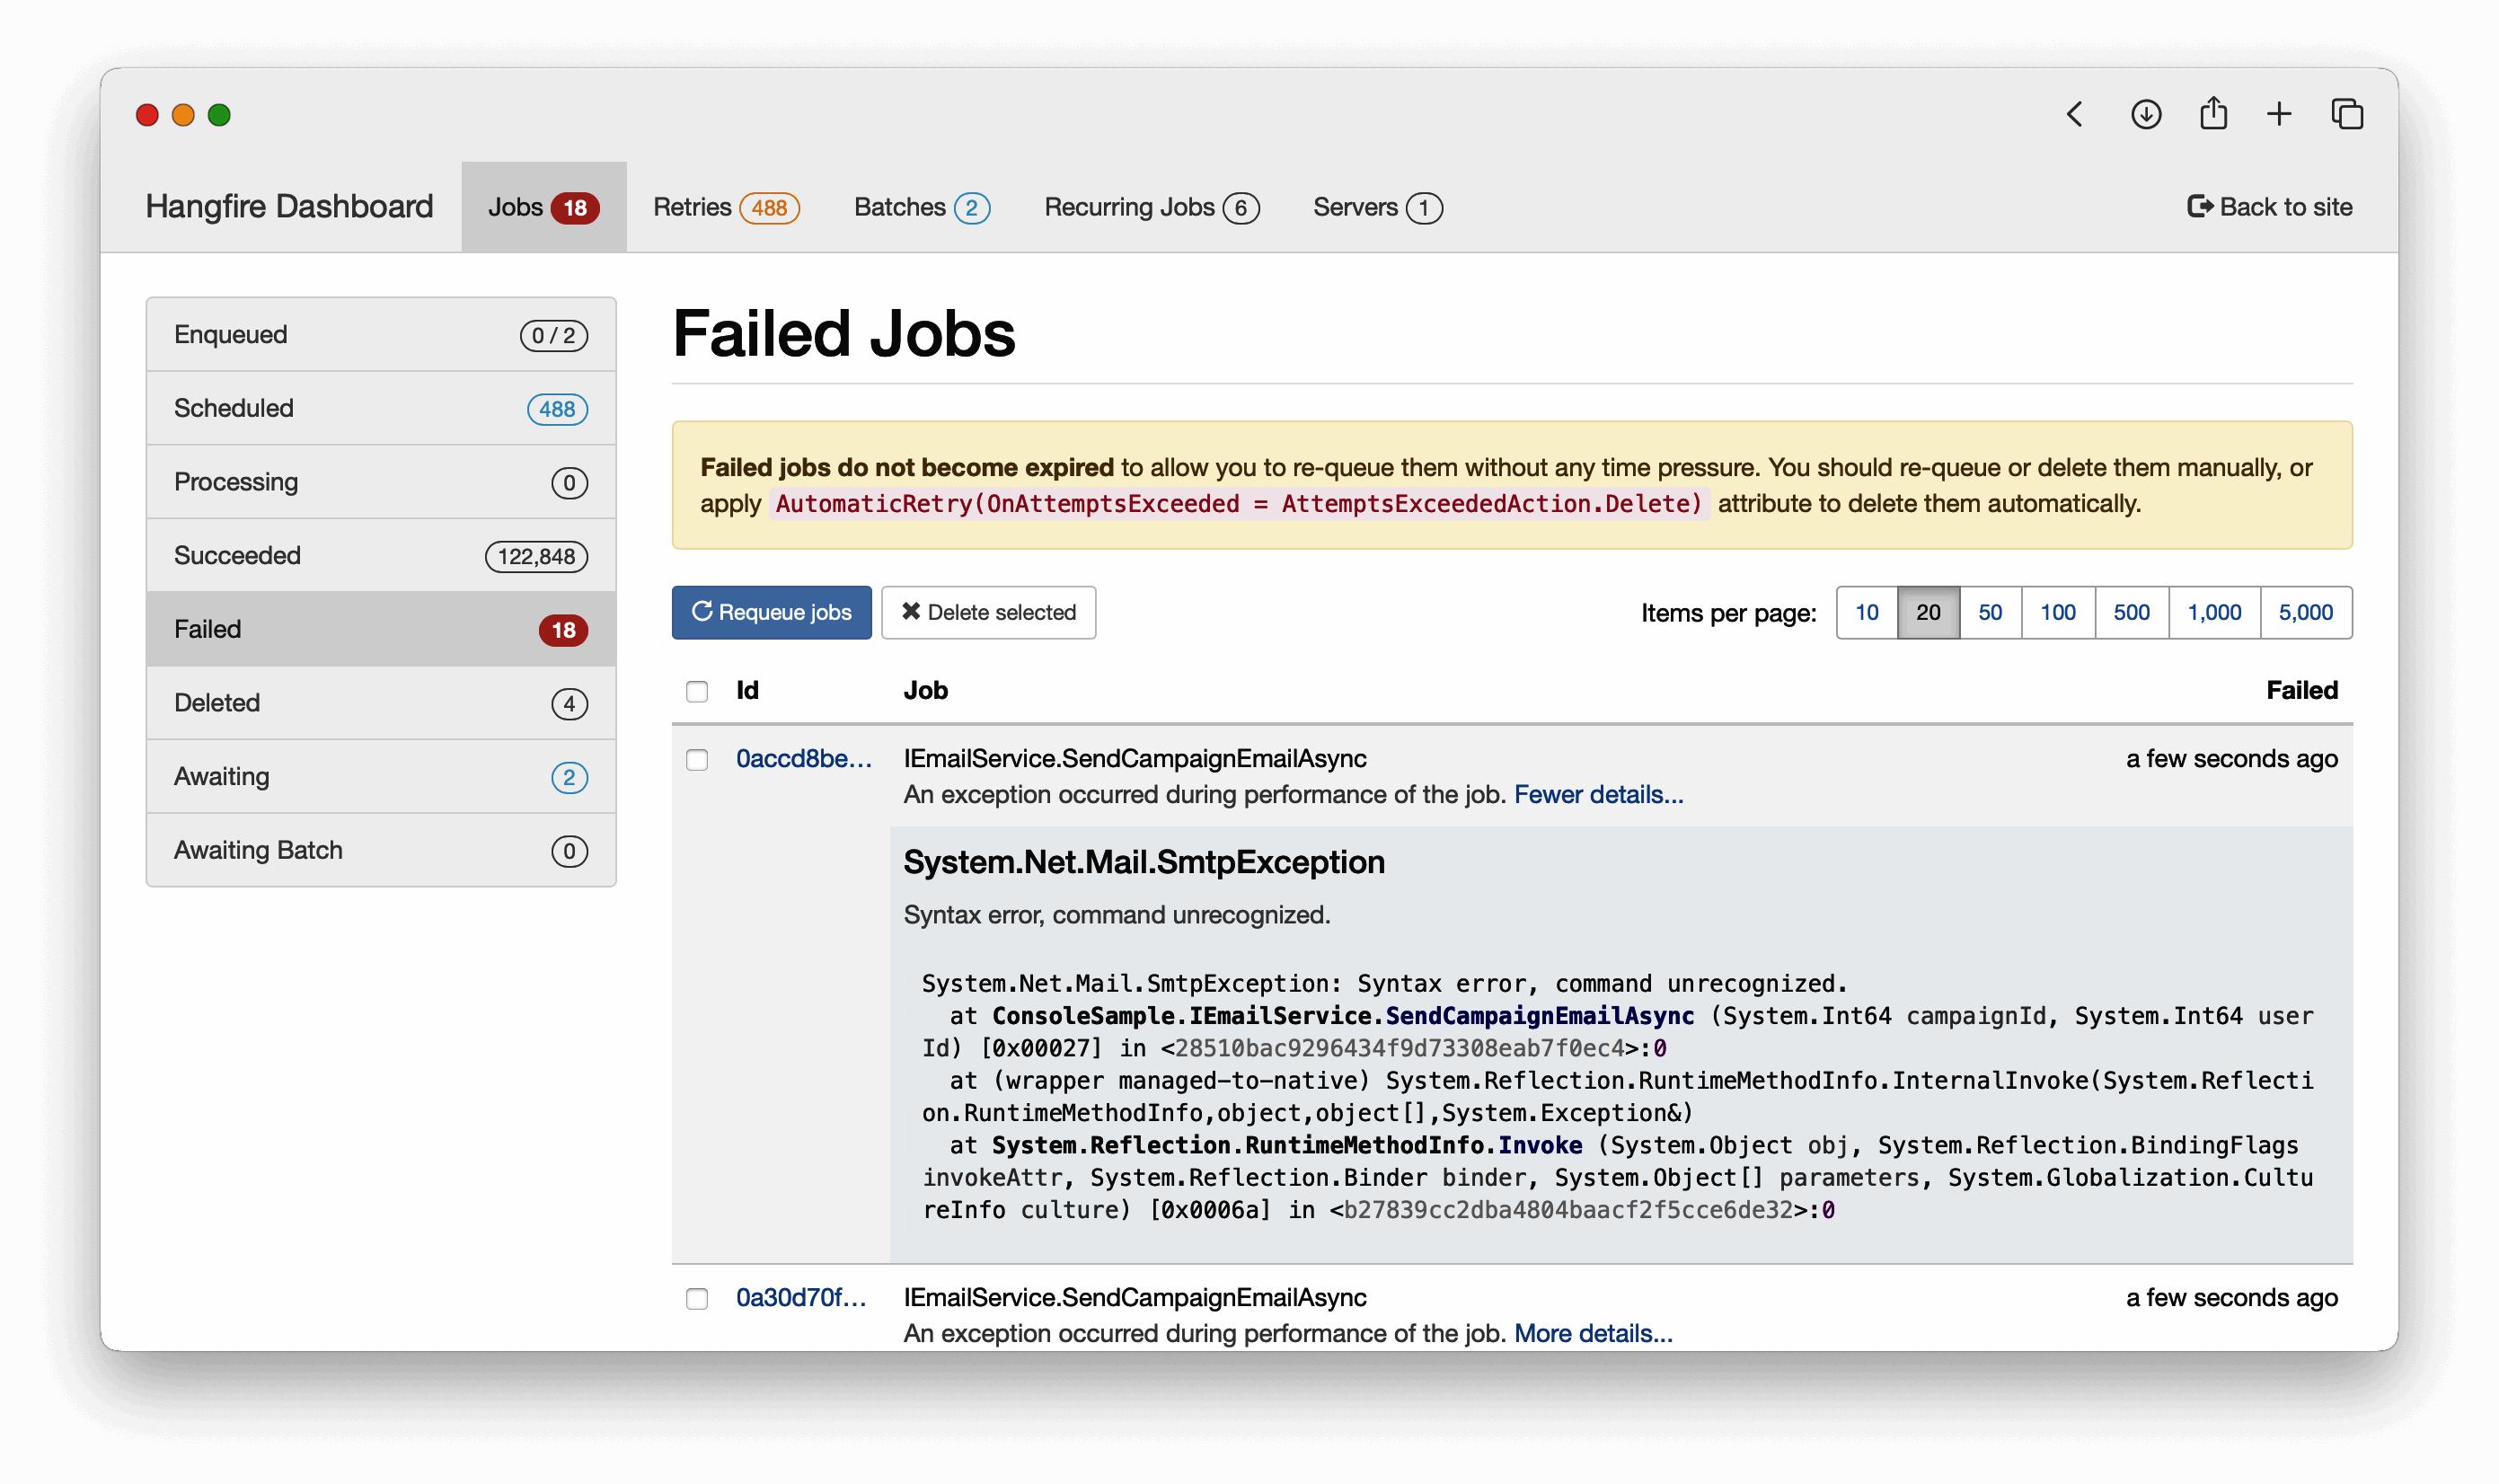Expand exception with More details link
2499x1484 pixels.
[x=1593, y=1334]
